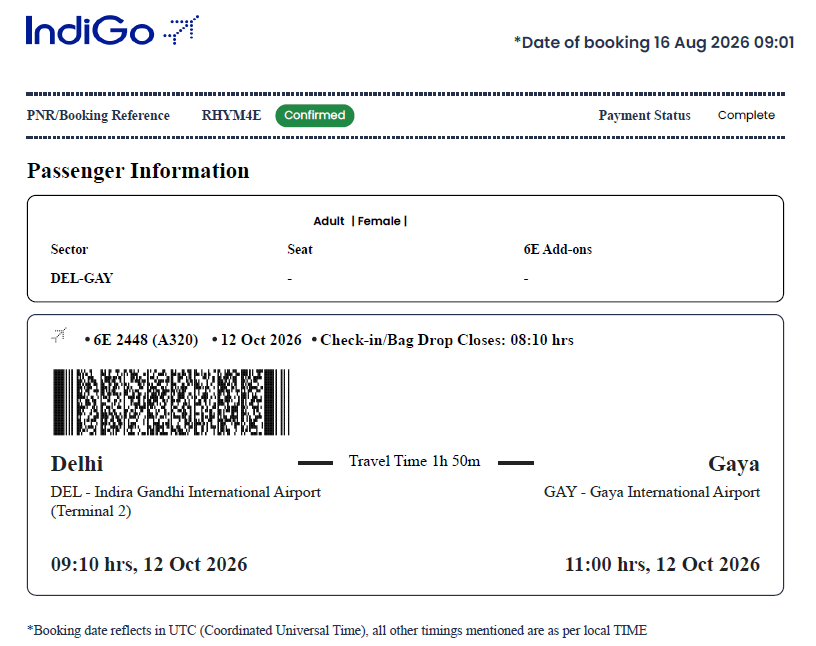Image resolution: width=816 pixels, height=646 pixels.
Task: Click the DEL-GAY sector value
Action: (x=82, y=278)
